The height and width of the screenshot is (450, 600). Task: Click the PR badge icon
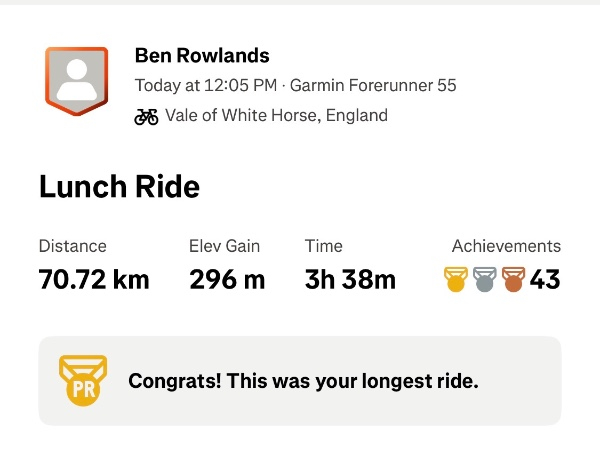[x=82, y=381]
